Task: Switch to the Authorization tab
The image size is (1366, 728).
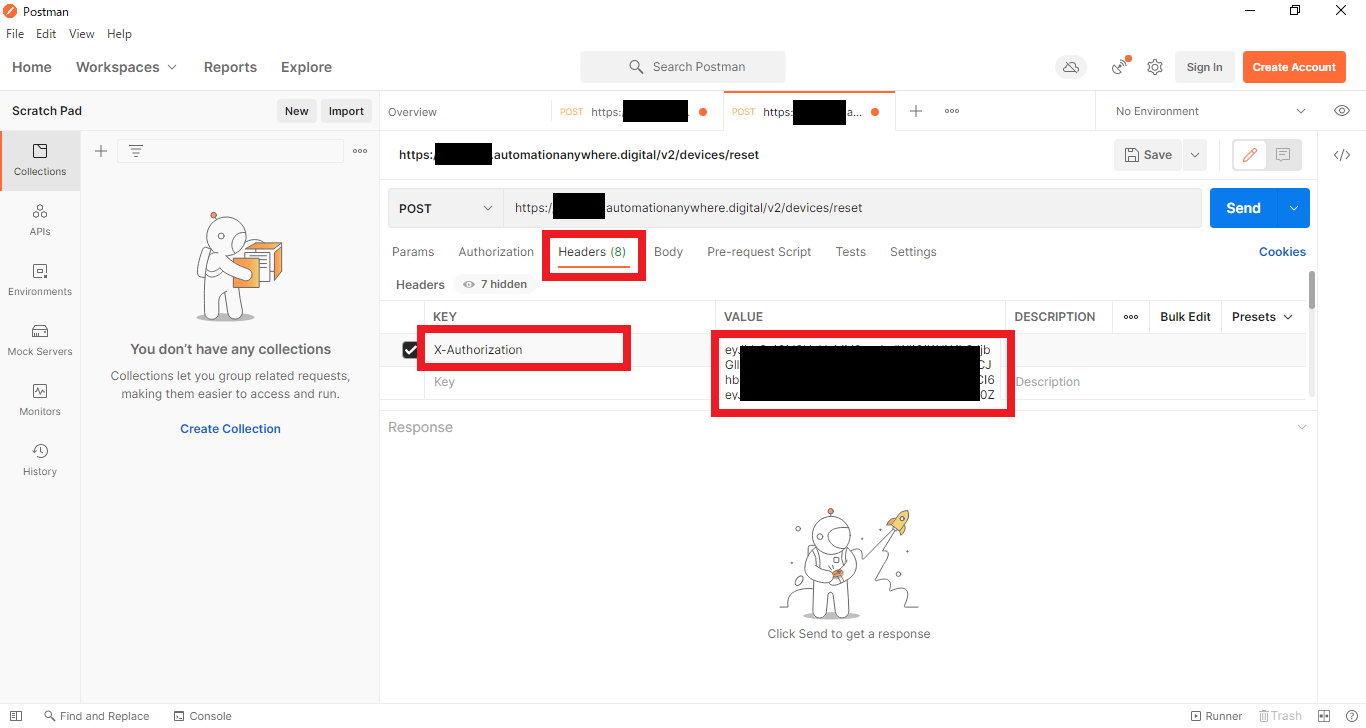Action: [x=496, y=252]
